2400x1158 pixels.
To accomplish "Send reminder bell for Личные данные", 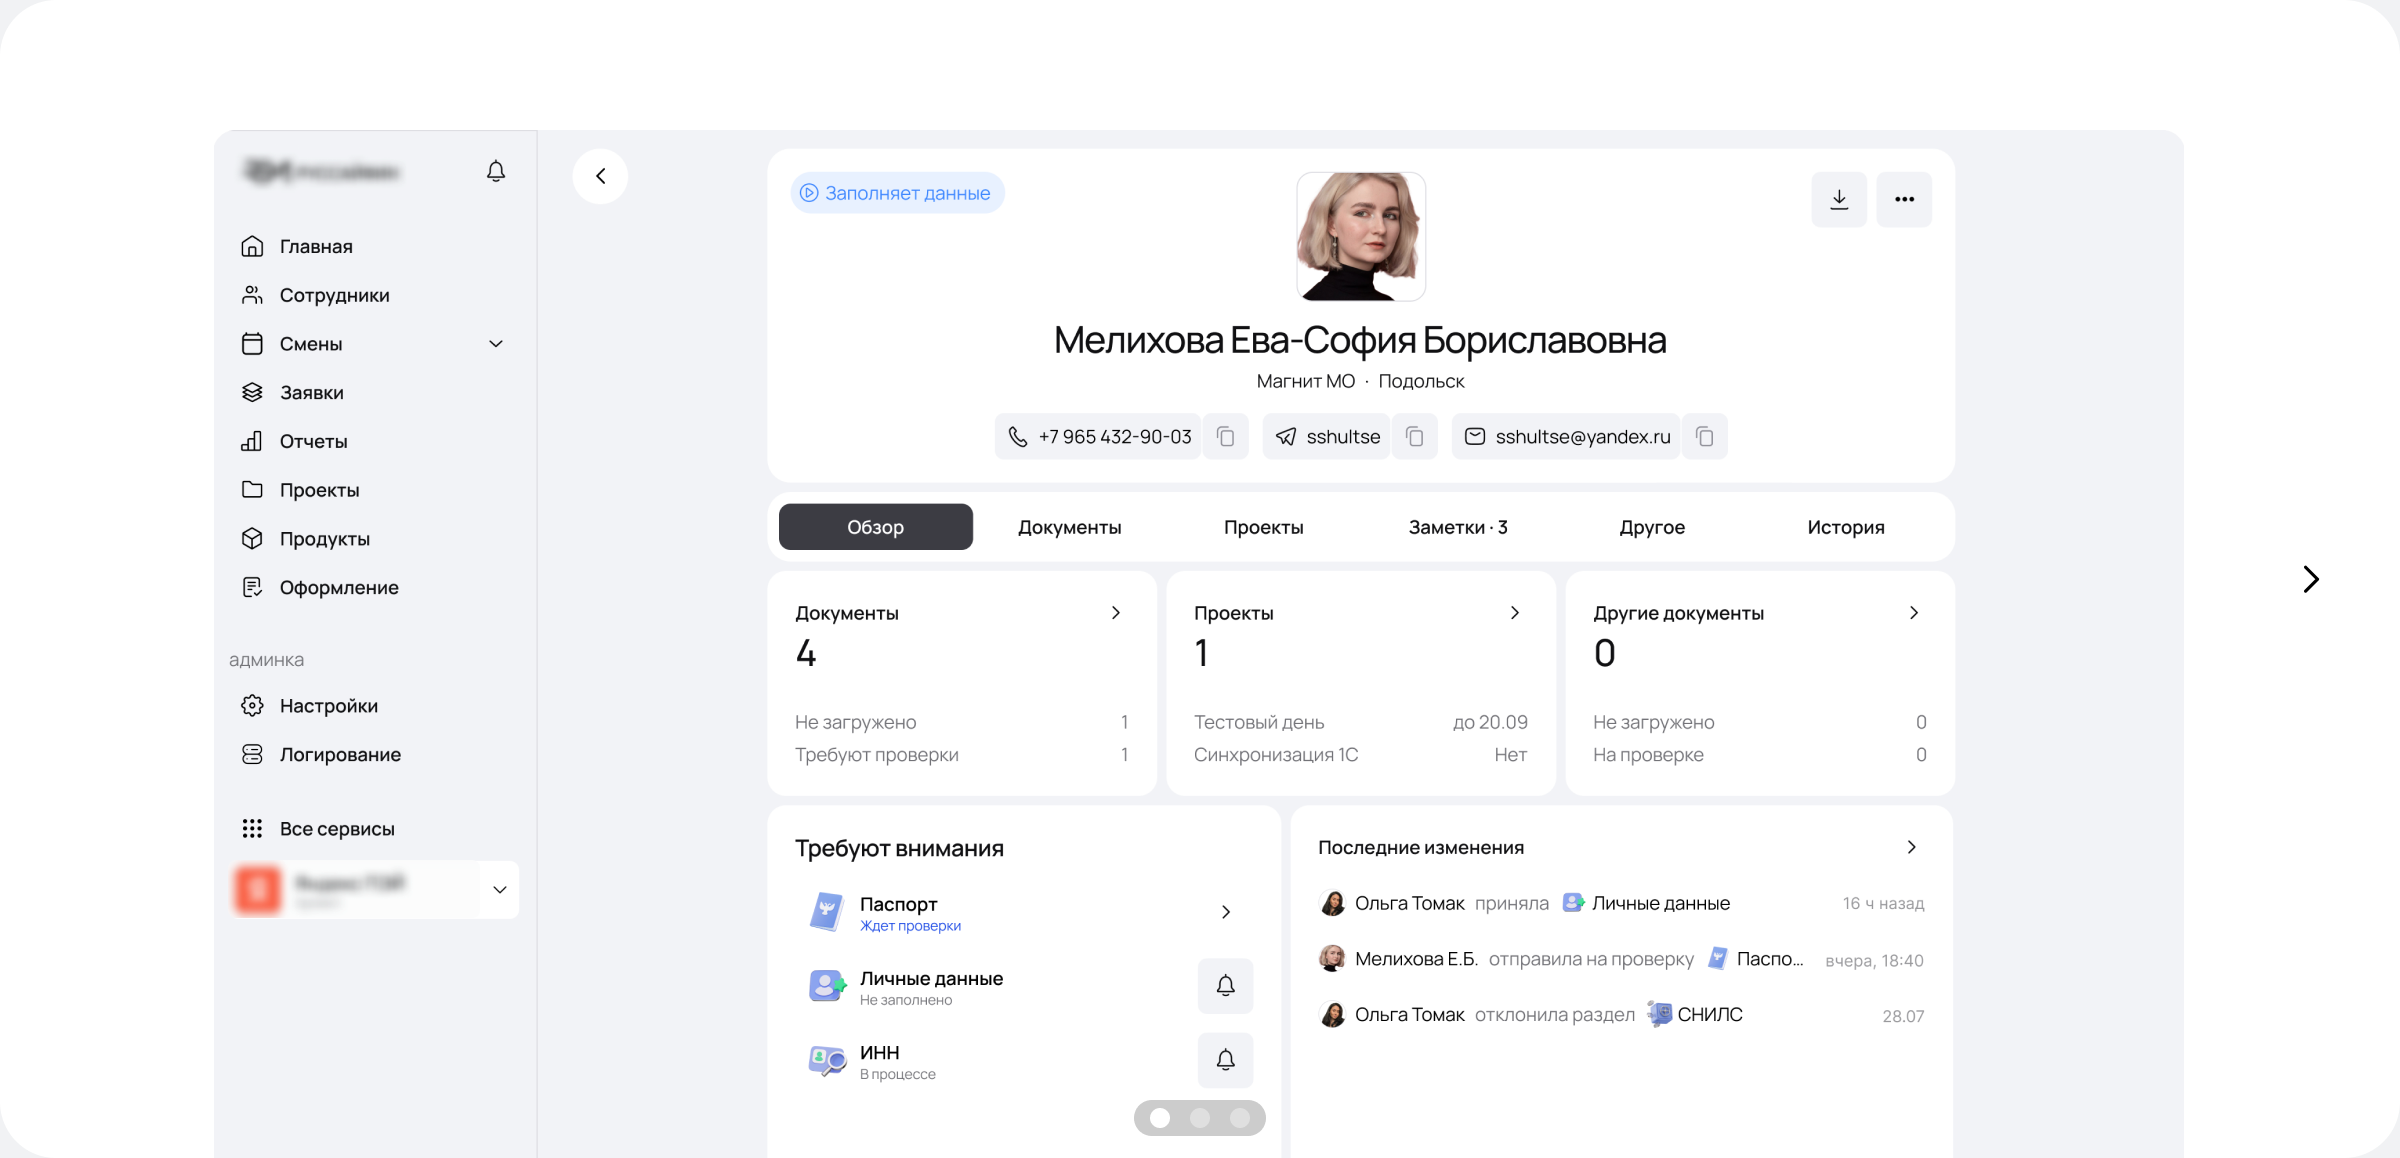I will 1226,986.
